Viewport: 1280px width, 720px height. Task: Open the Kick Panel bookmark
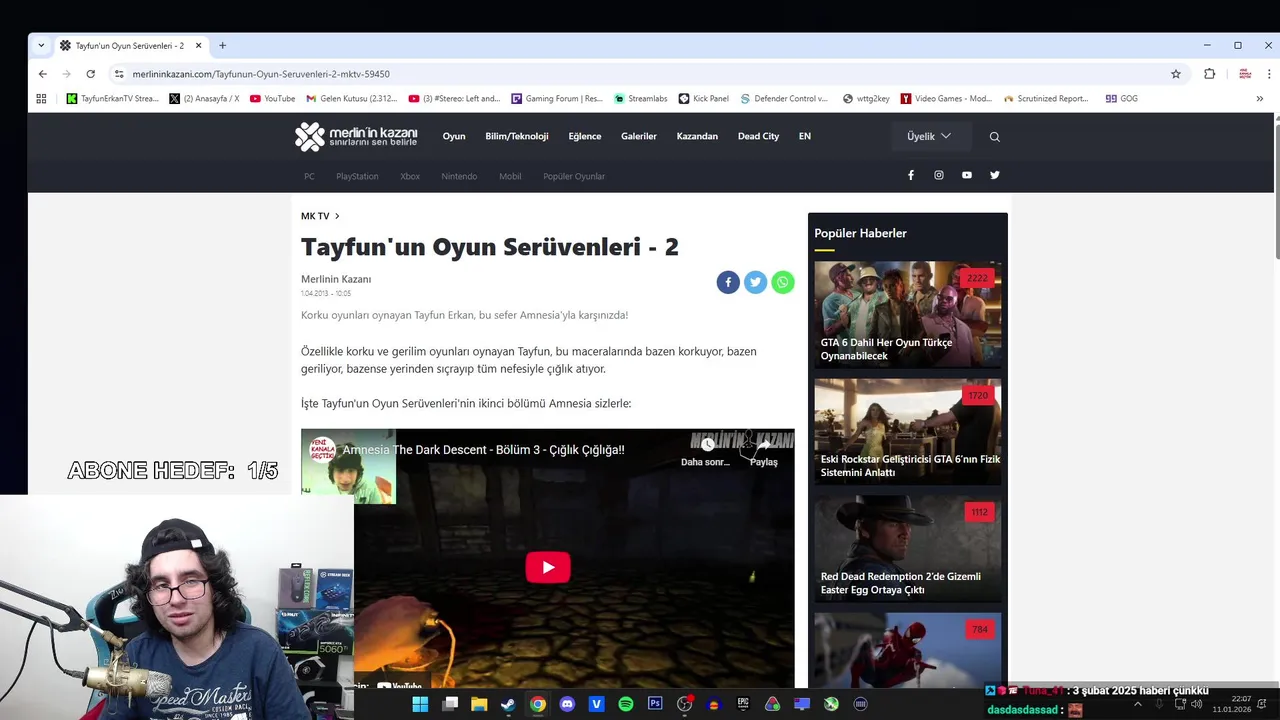tap(704, 99)
